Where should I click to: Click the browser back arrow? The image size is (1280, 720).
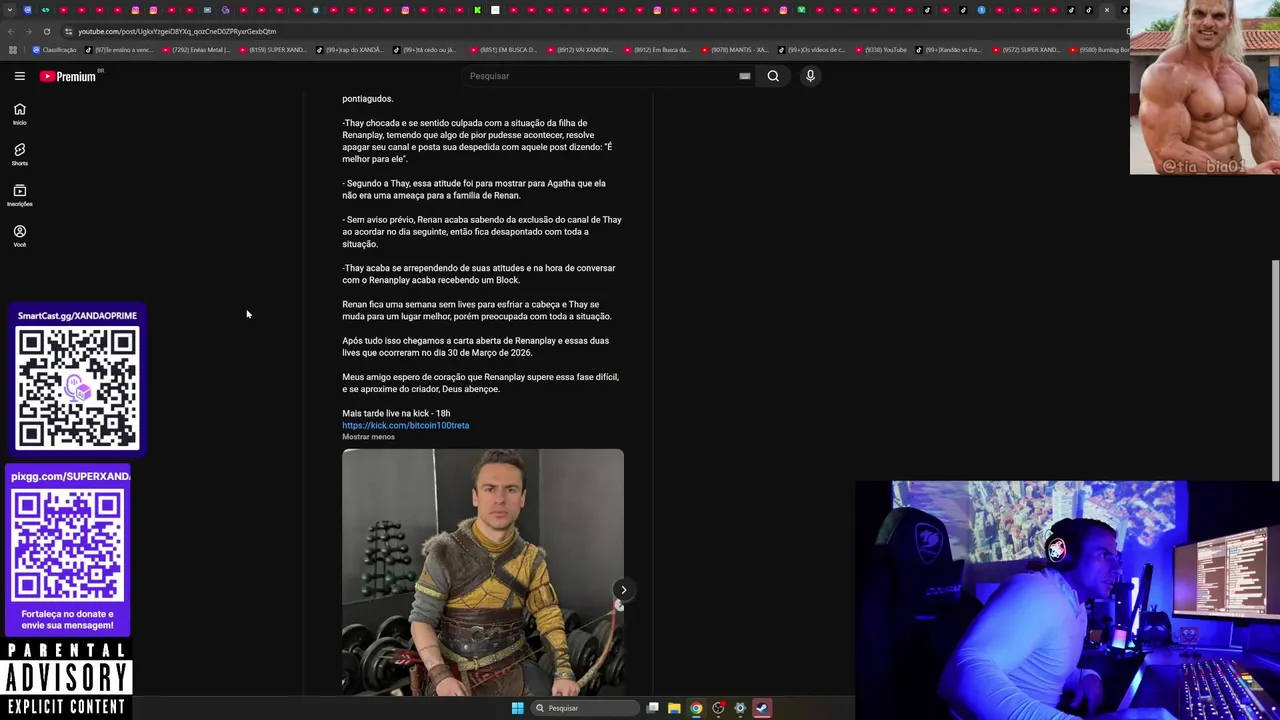pos(11,31)
